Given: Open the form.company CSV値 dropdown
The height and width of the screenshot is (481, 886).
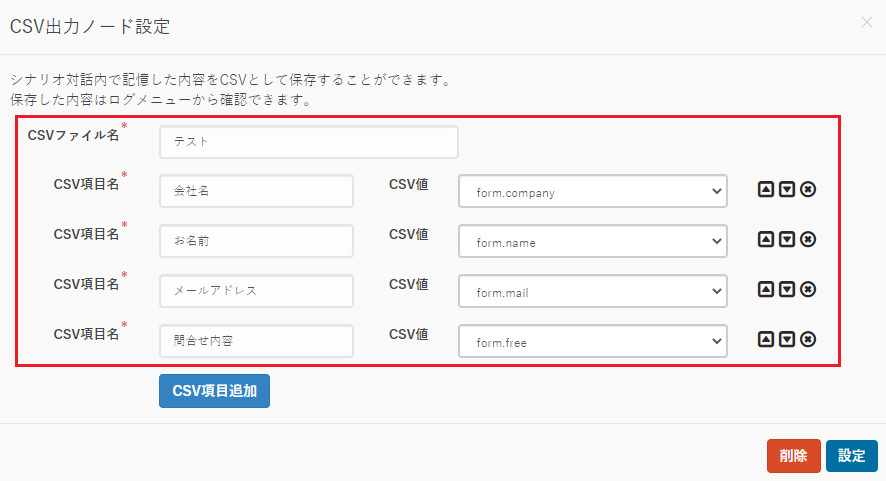Looking at the screenshot, I should (593, 191).
